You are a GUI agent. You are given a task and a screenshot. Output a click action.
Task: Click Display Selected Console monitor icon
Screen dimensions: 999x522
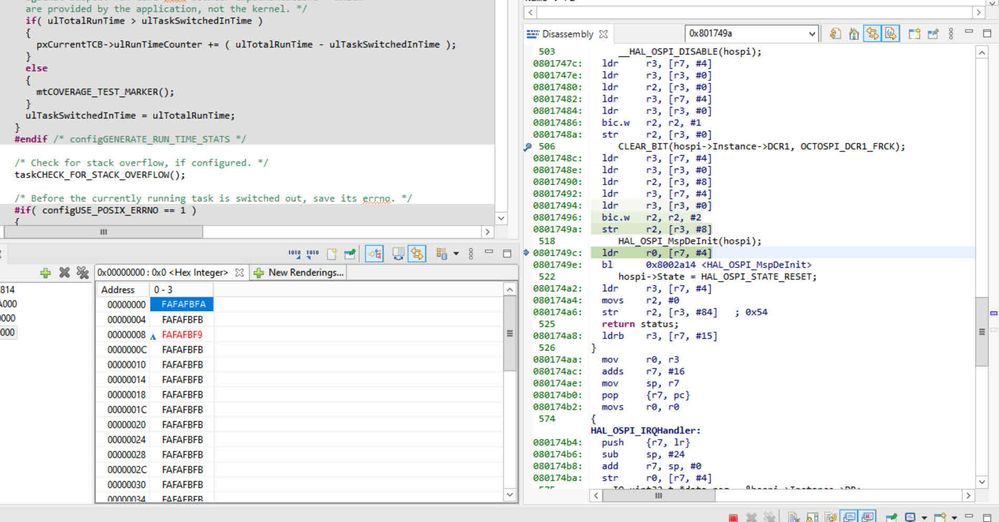[x=910, y=517]
